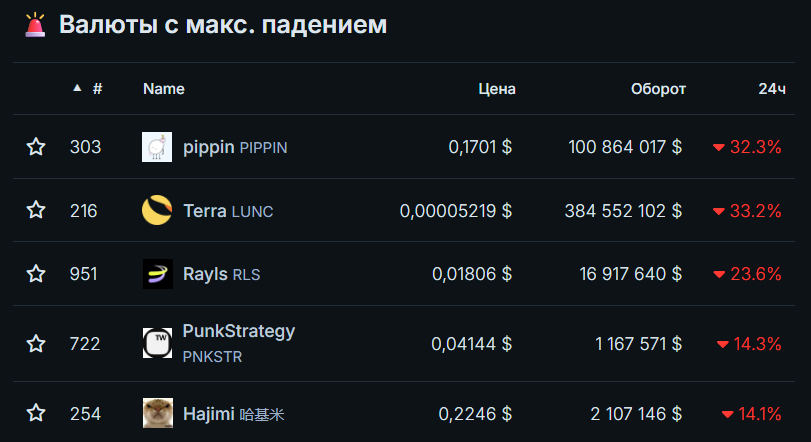Sort by rank using # column header

pyautogui.click(x=97, y=89)
